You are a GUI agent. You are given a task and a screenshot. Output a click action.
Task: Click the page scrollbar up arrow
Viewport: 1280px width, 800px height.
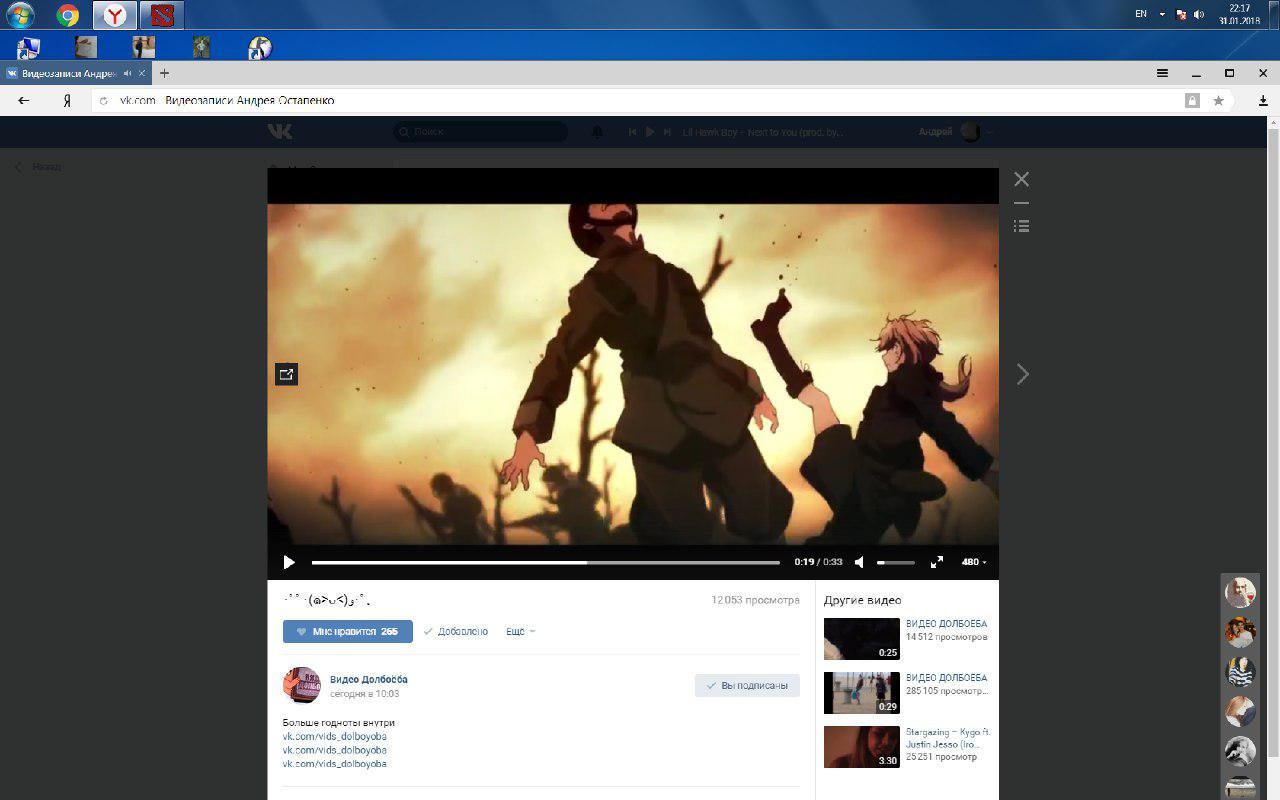[x=1273, y=122]
